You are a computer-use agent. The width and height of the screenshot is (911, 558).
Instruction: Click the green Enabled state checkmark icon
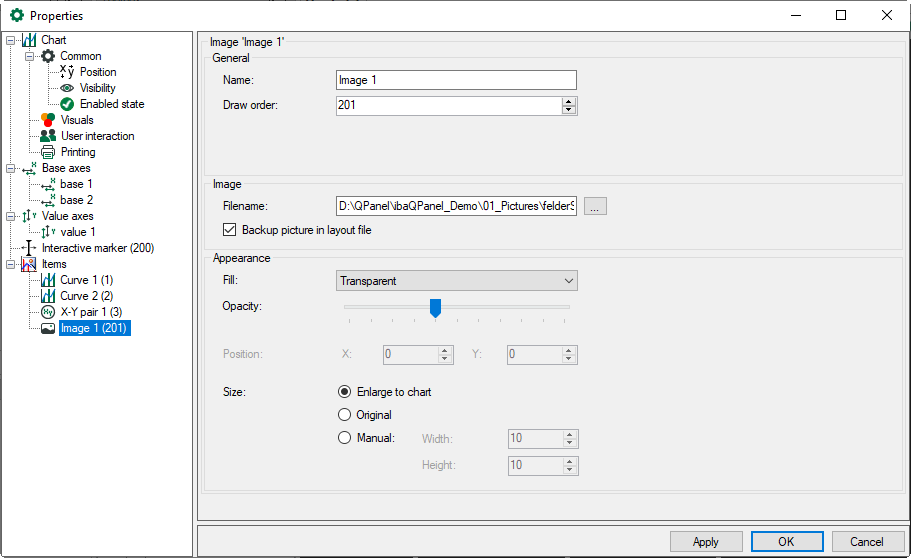68,104
